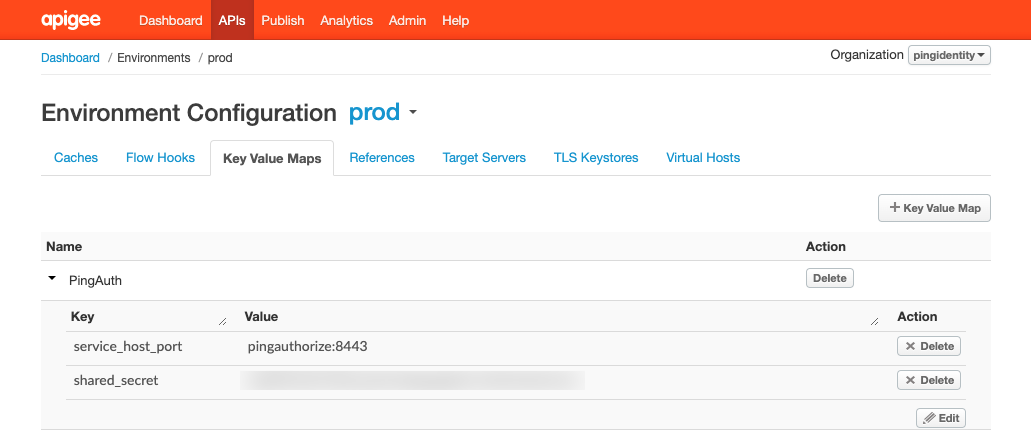Viewport: 1031px width, 433px height.
Task: Open the References tab
Action: tap(382, 158)
